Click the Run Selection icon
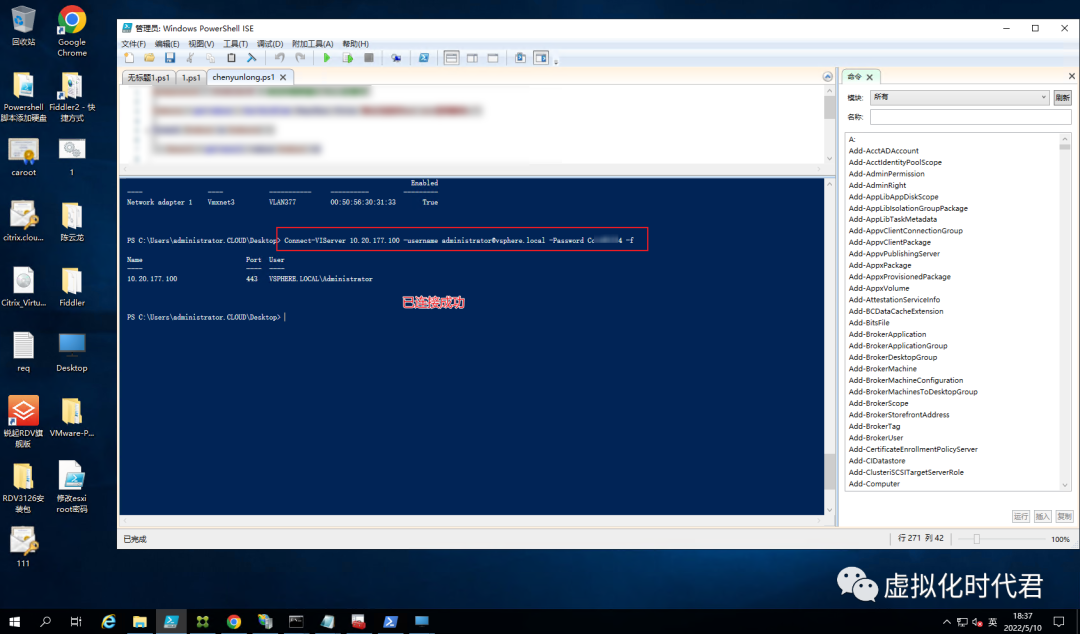 click(348, 59)
